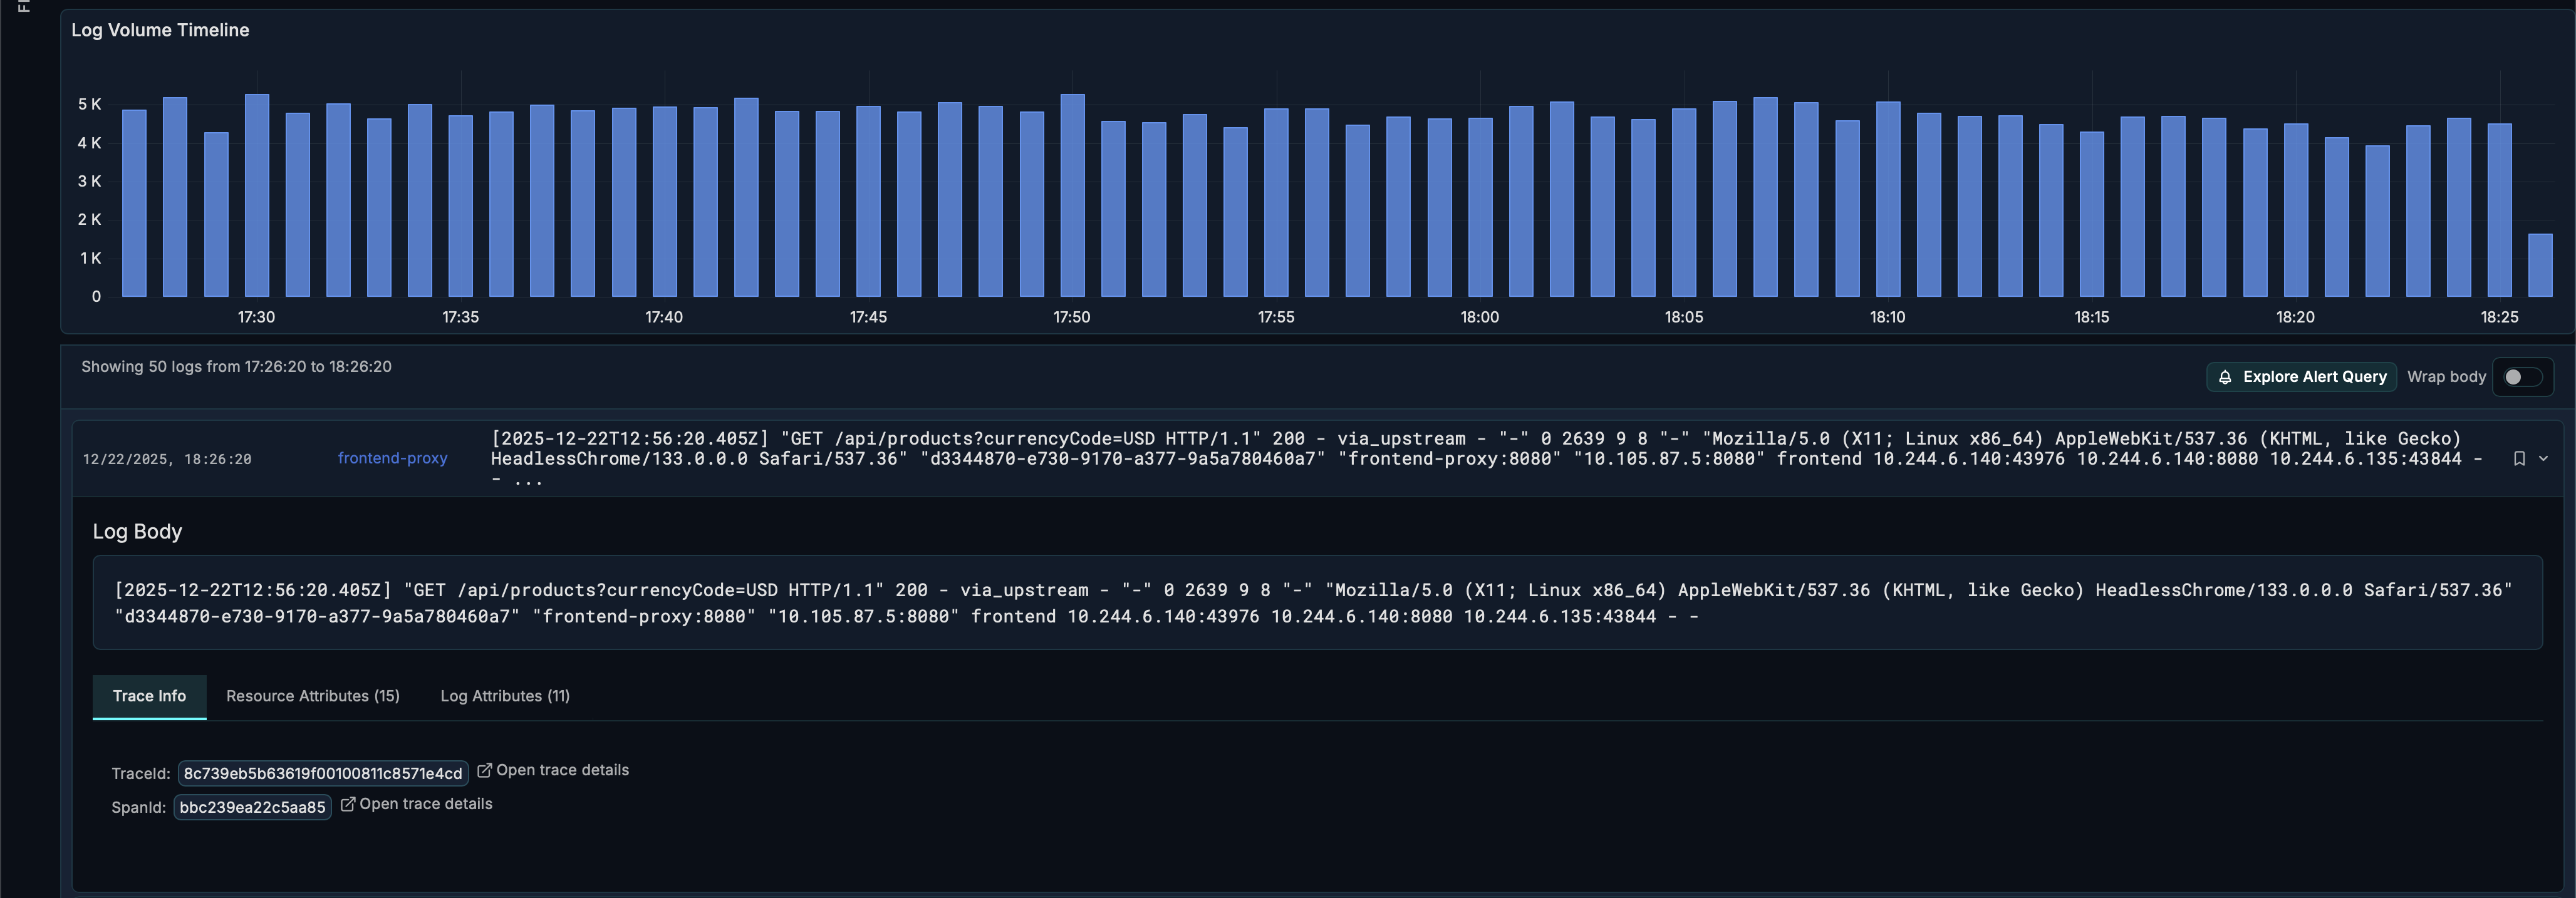Screen dimensions: 2576x898
Task: Click the bell icon in Explore Alert Query
Action: (2225, 377)
